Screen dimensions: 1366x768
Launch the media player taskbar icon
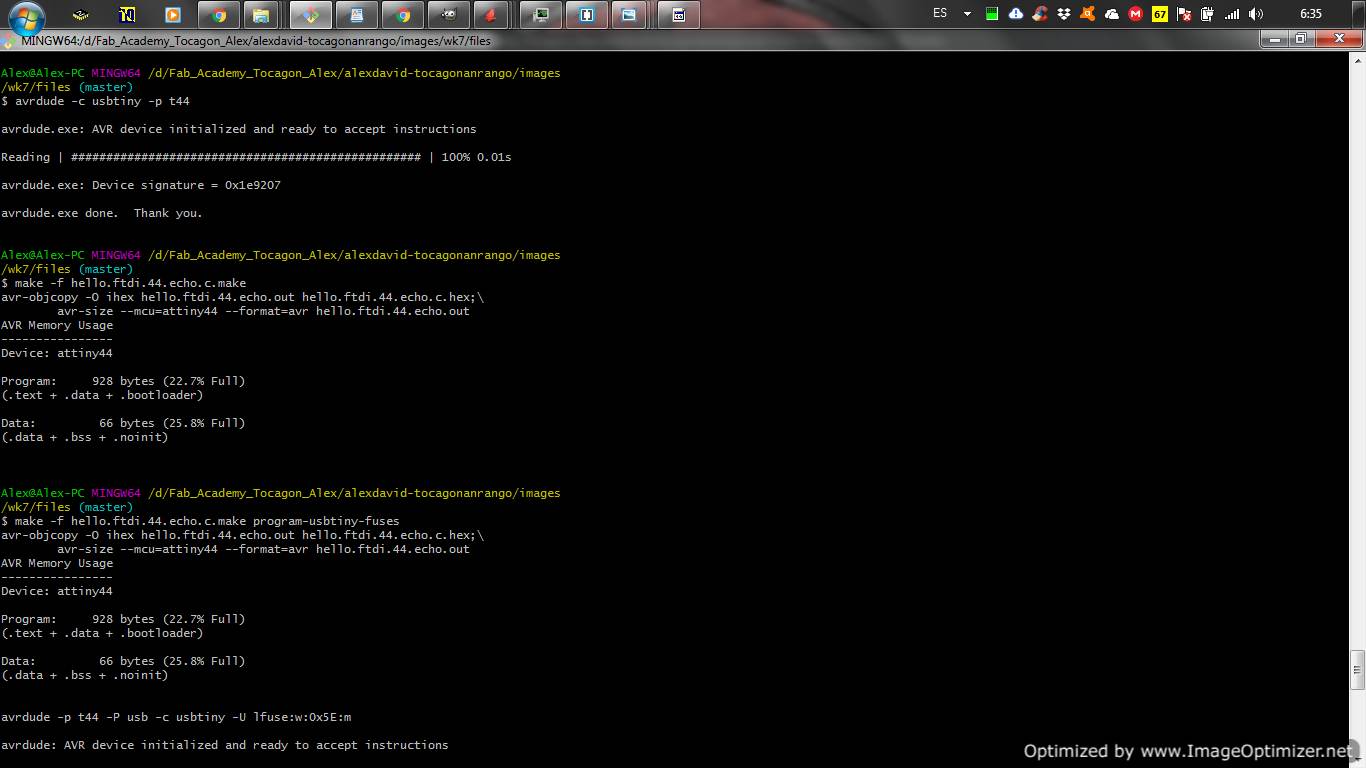pyautogui.click(x=172, y=15)
